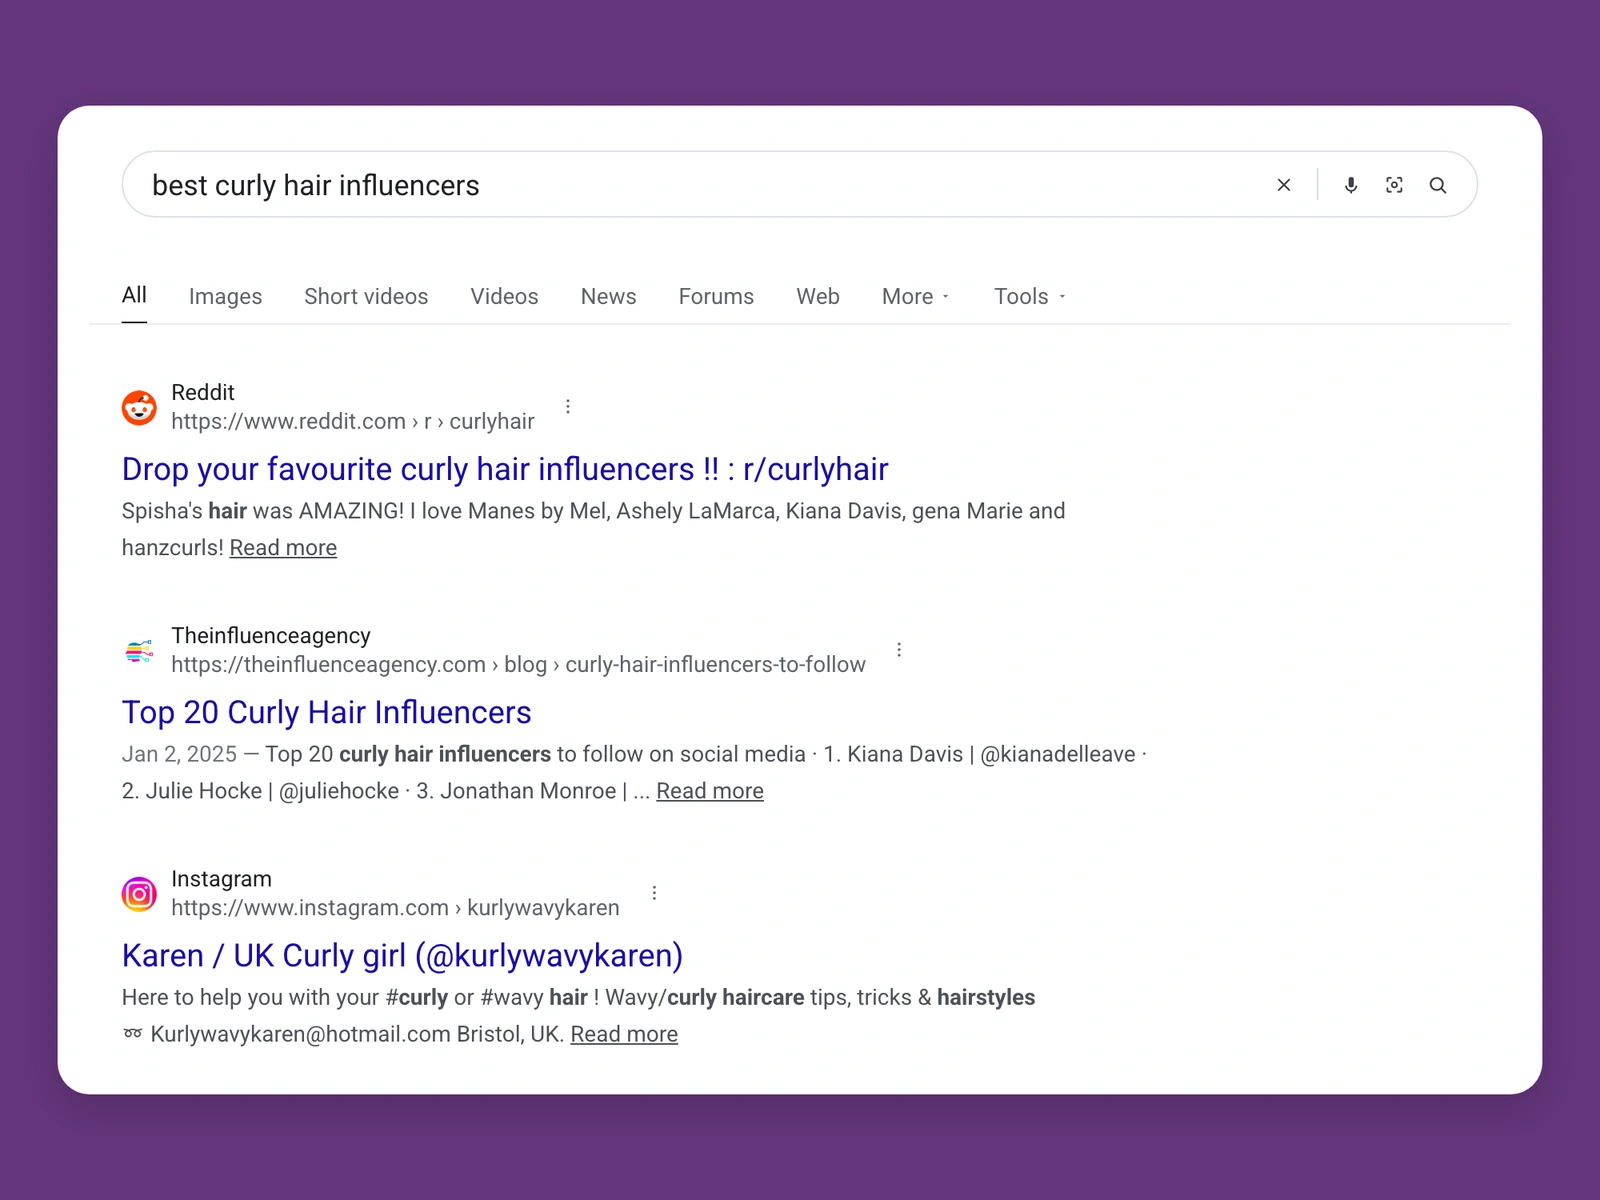
Task: Click the theinfluenceagency.com blog URL
Action: click(518, 665)
